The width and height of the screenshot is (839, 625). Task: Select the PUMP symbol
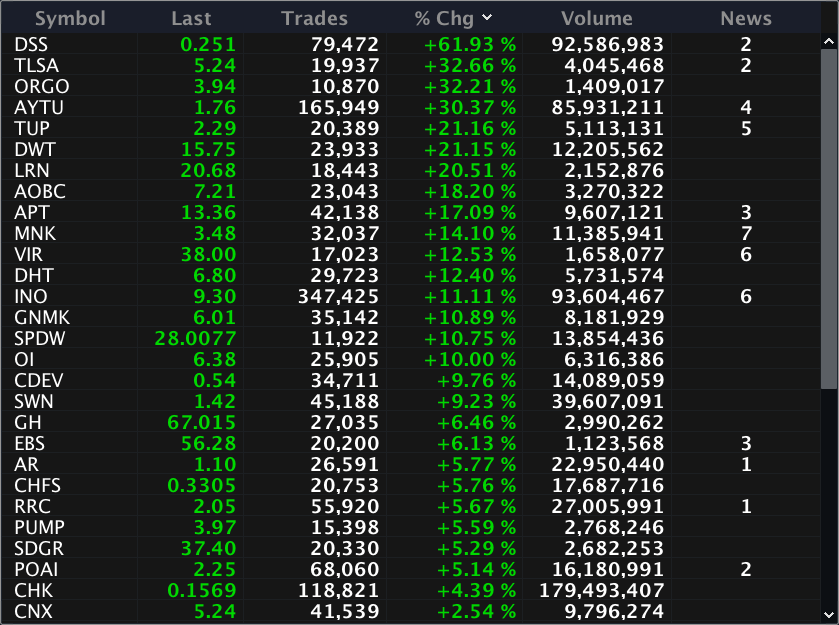[40, 528]
